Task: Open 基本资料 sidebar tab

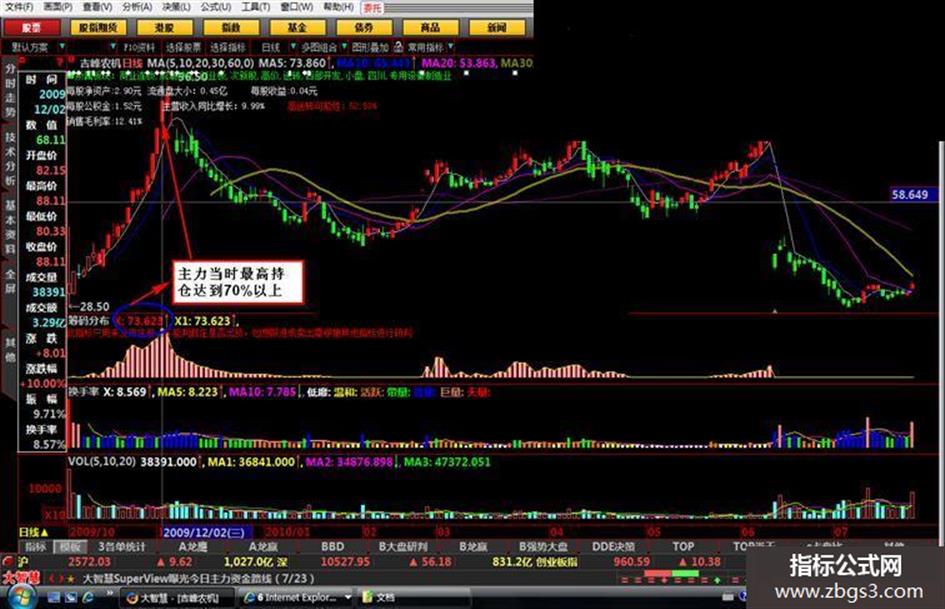Action: [x=10, y=227]
